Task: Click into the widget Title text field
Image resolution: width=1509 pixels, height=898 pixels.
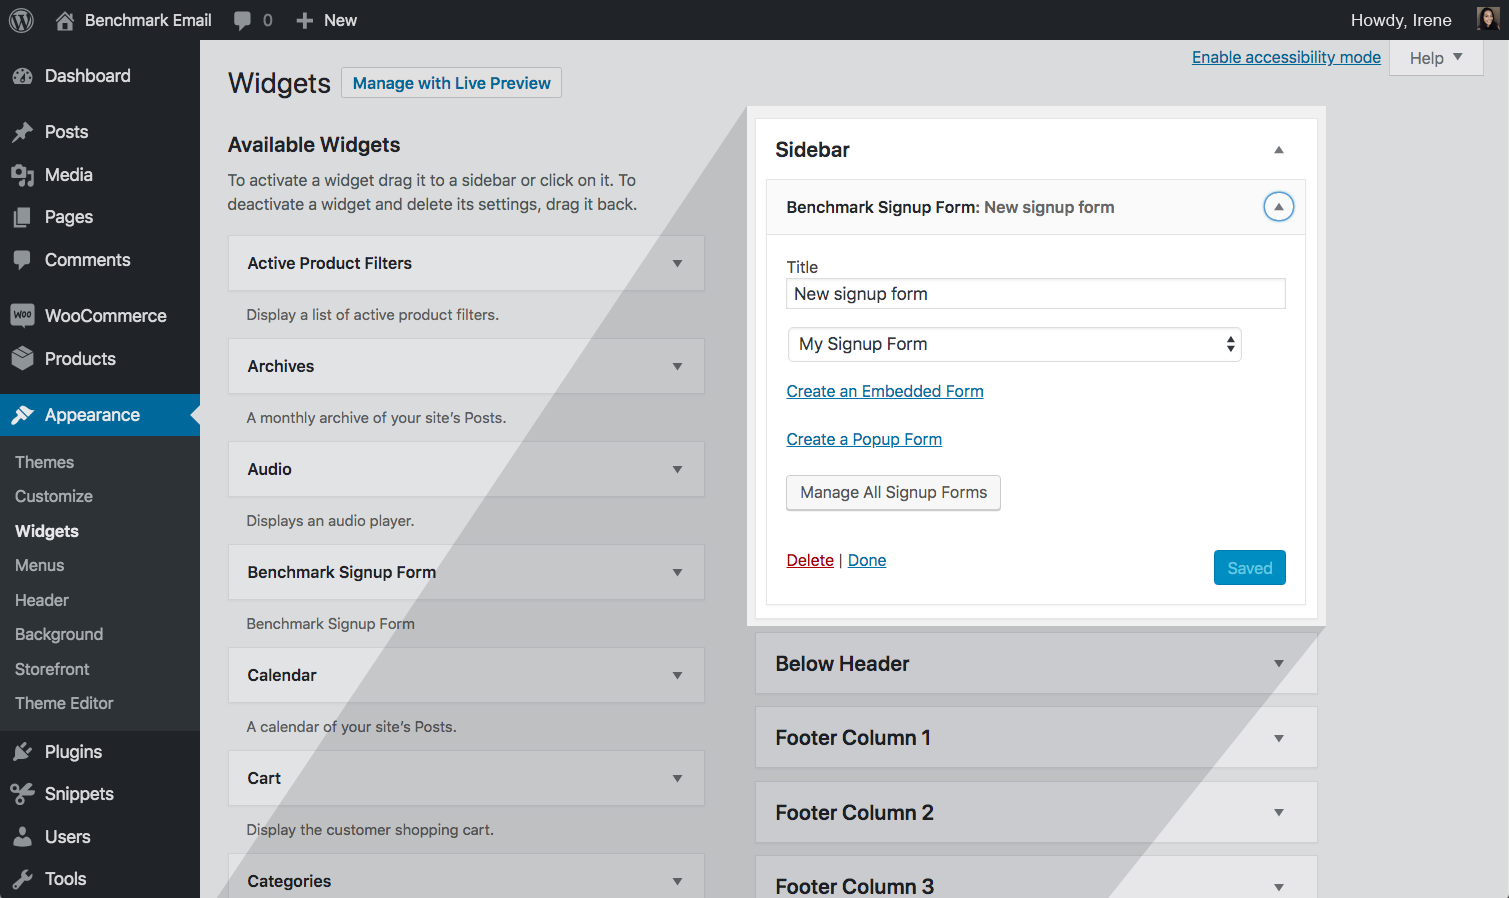Action: click(1035, 294)
